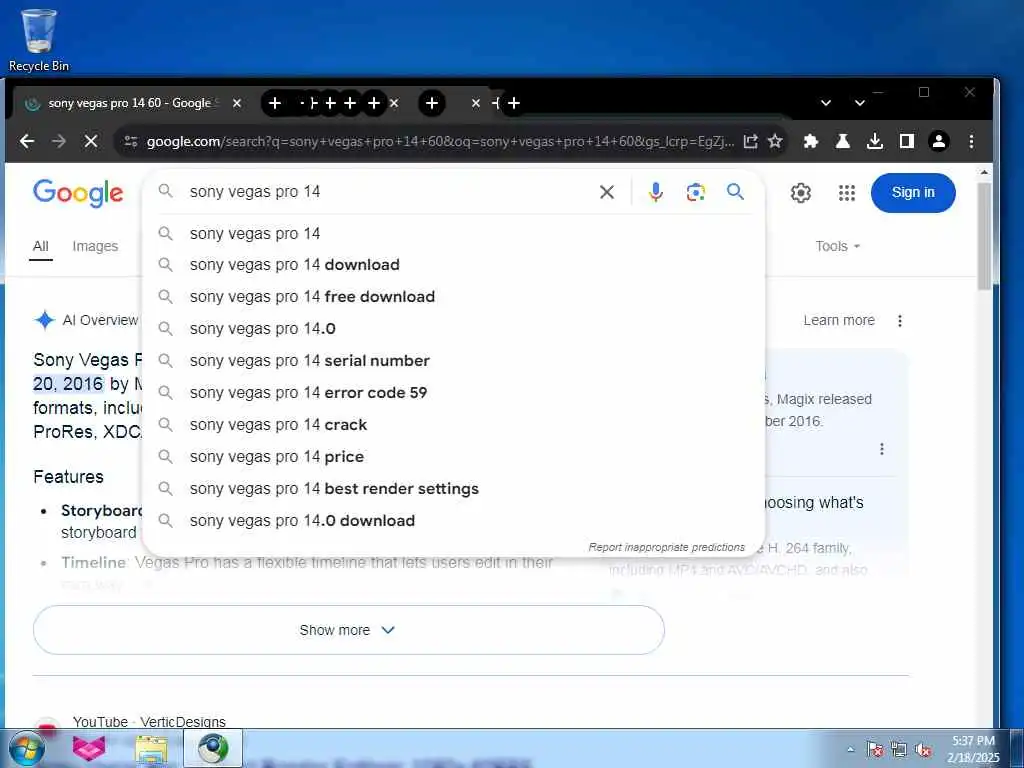Viewport: 1024px width, 768px height.
Task: Search by image with Lens icon
Action: (x=696, y=192)
